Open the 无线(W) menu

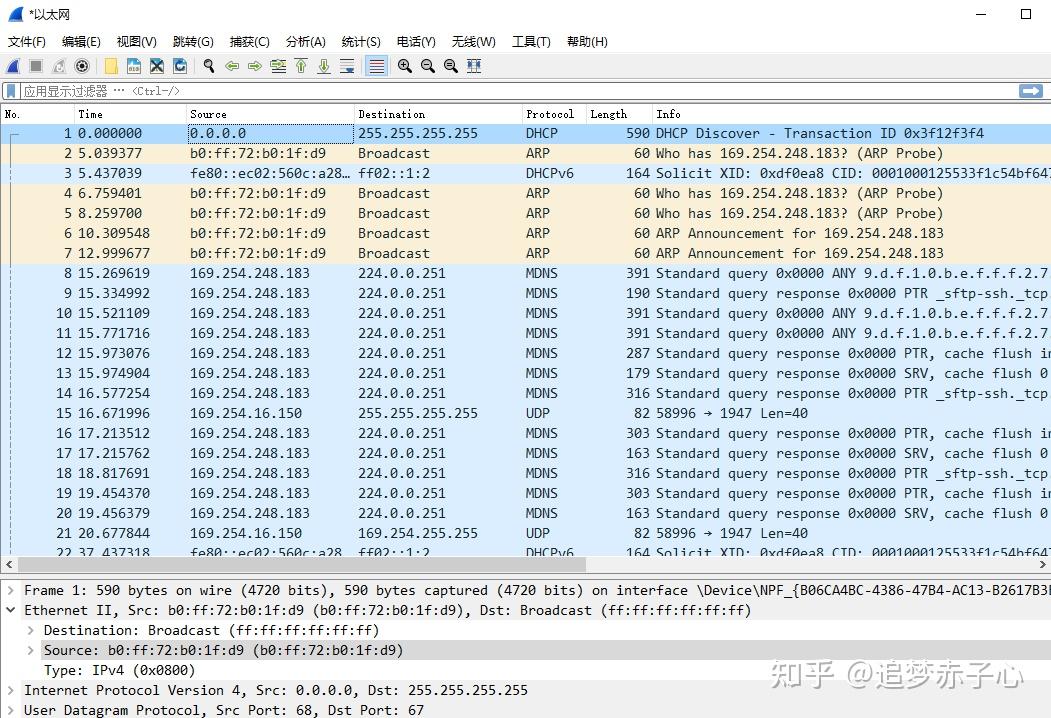(x=474, y=42)
